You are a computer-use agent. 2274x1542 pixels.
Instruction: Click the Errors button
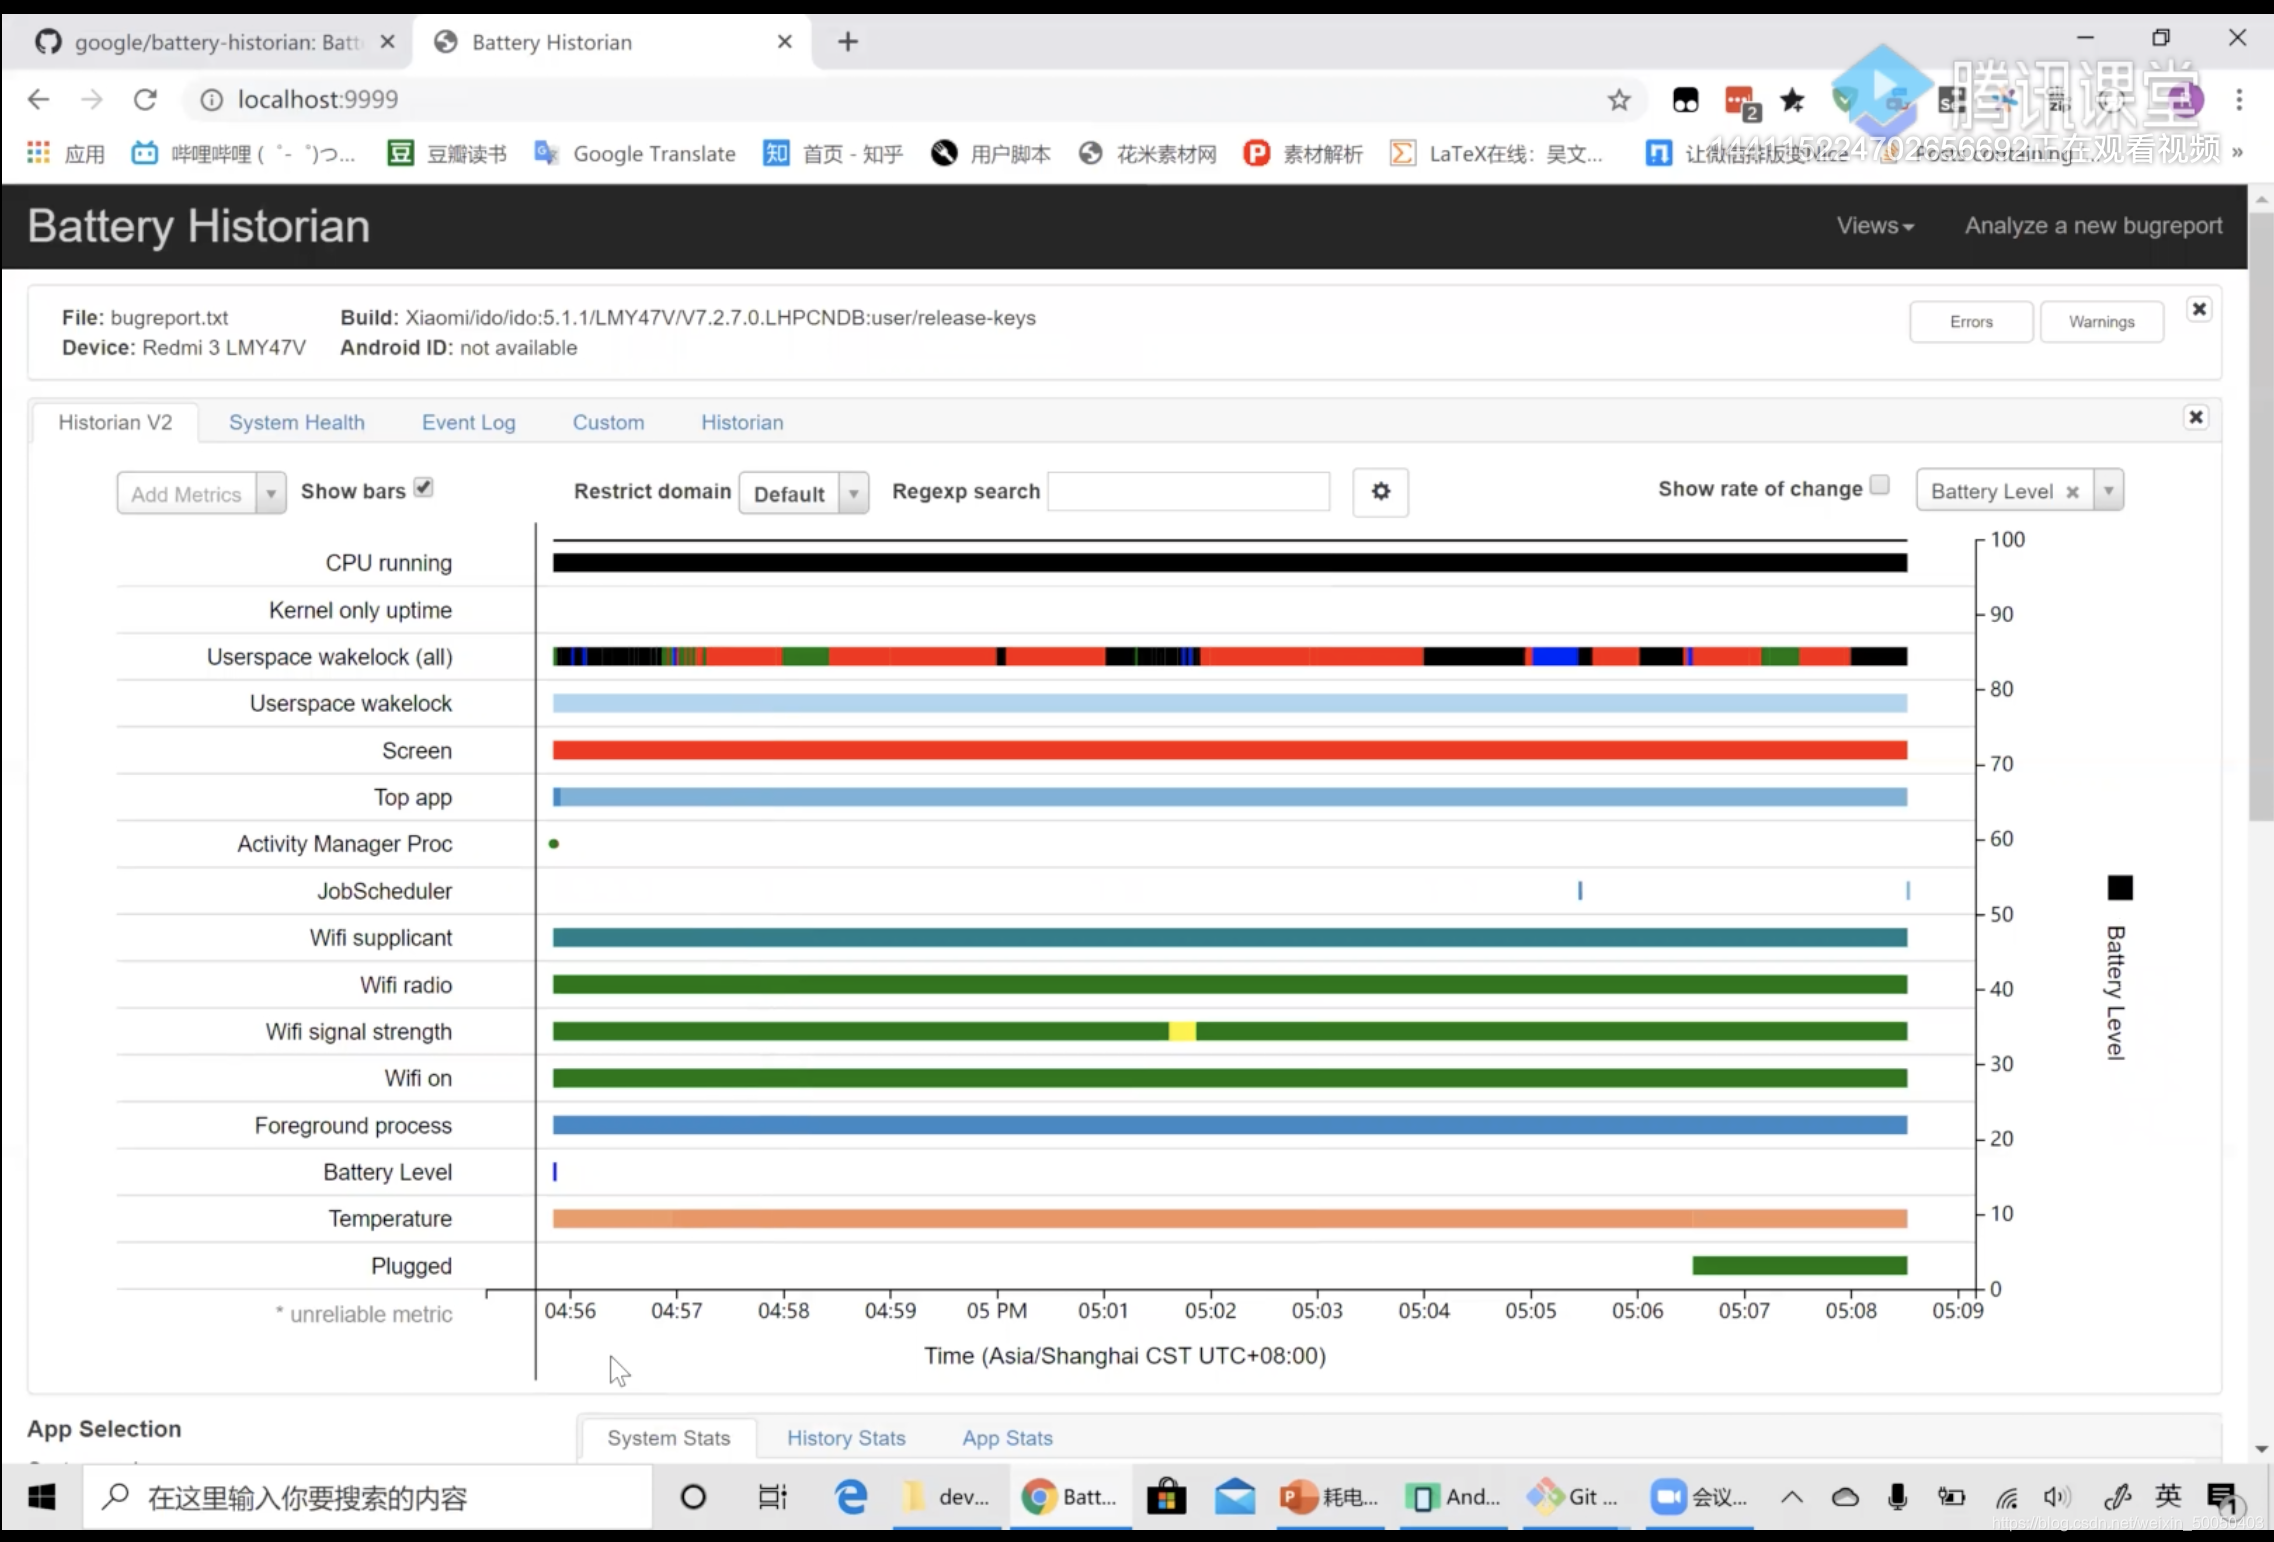[x=1970, y=322]
